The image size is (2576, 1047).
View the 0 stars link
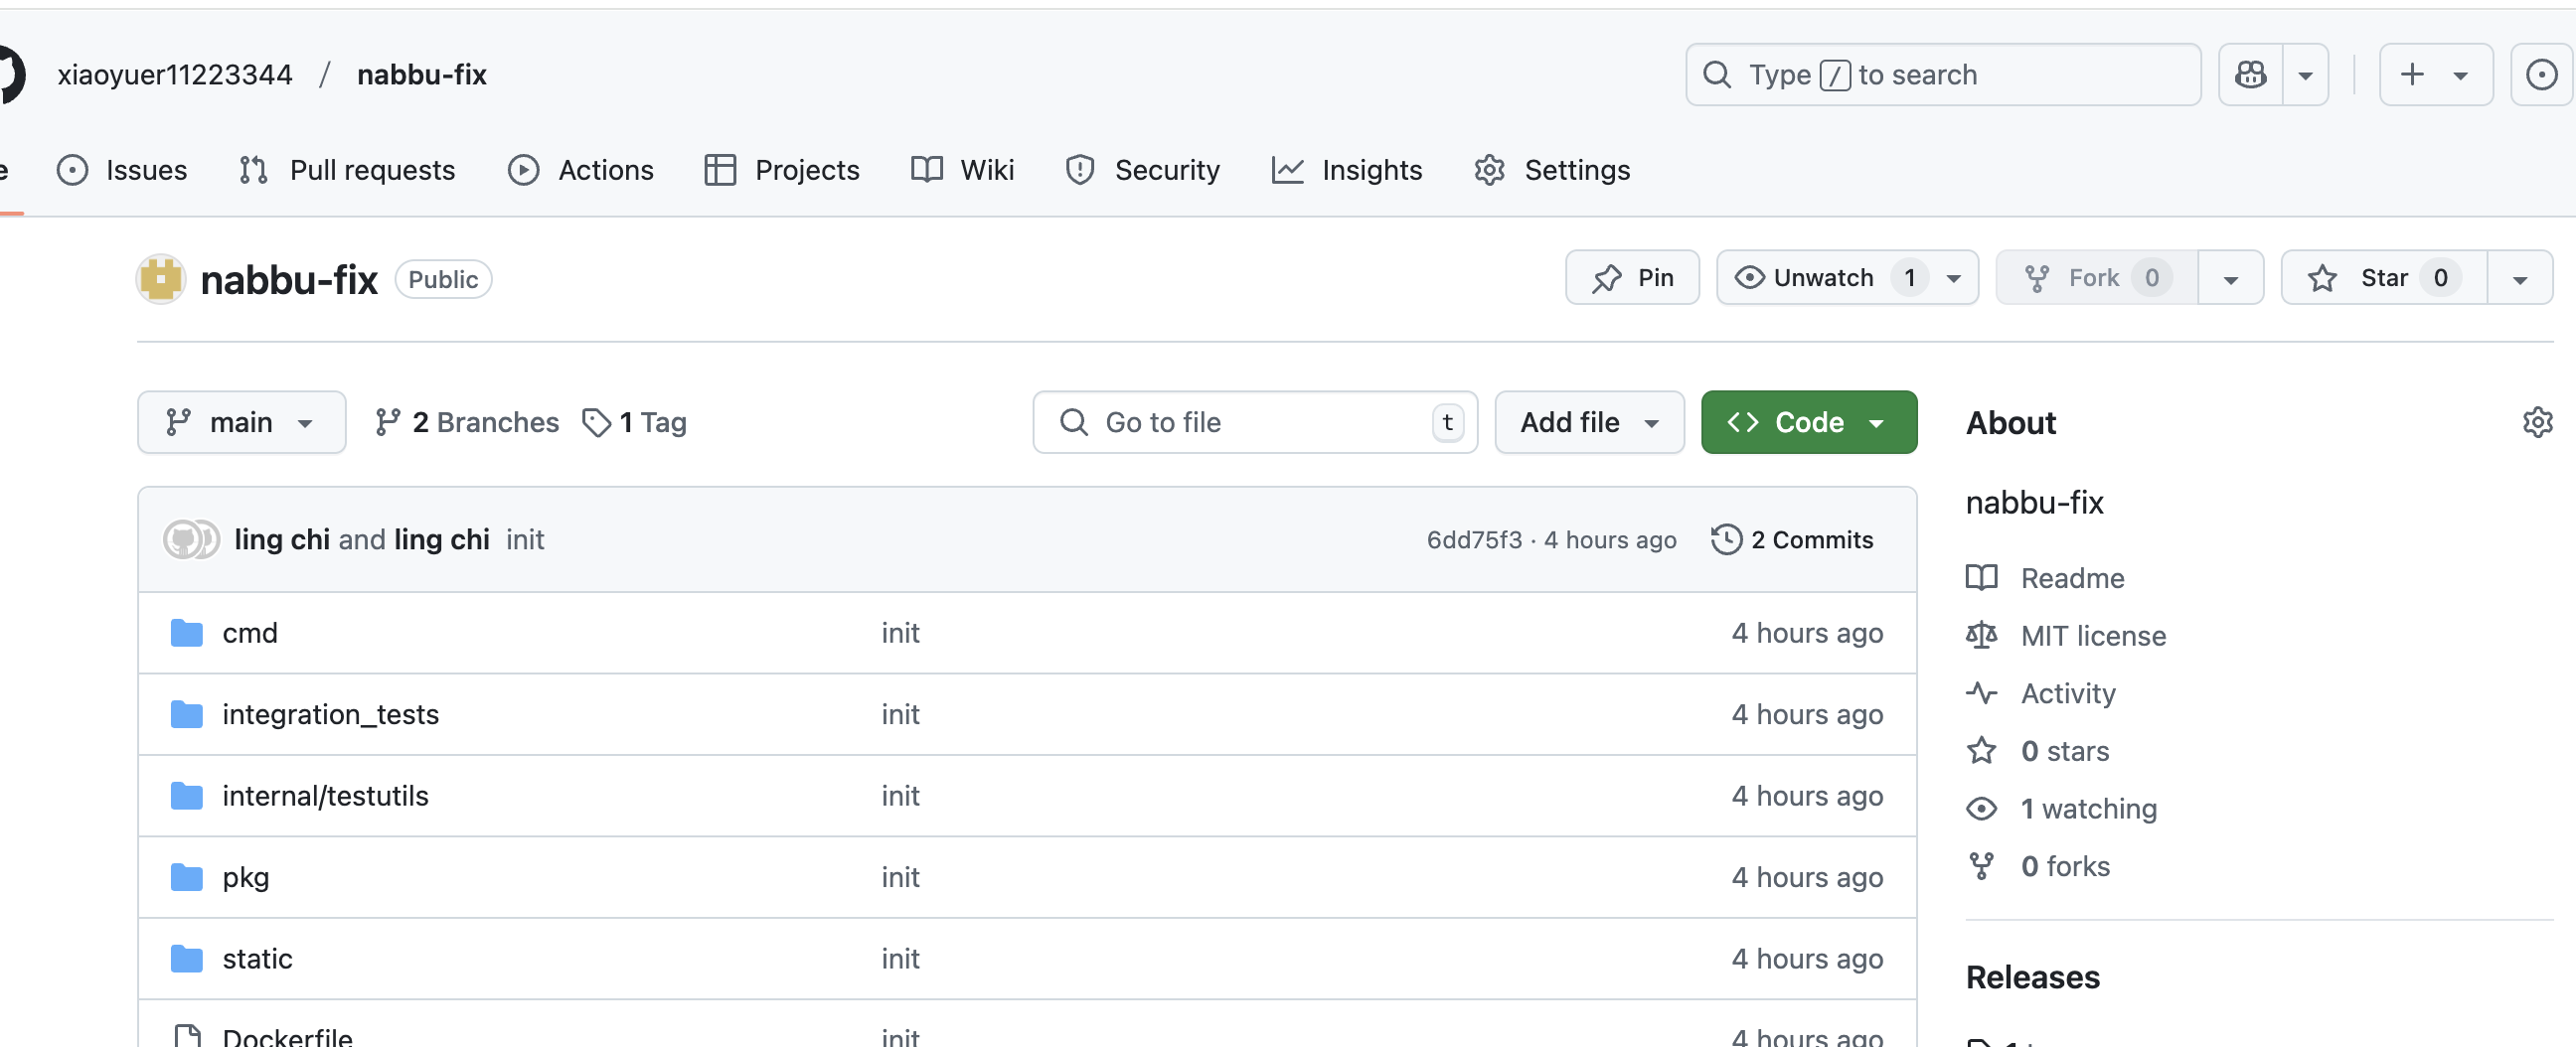(2038, 751)
